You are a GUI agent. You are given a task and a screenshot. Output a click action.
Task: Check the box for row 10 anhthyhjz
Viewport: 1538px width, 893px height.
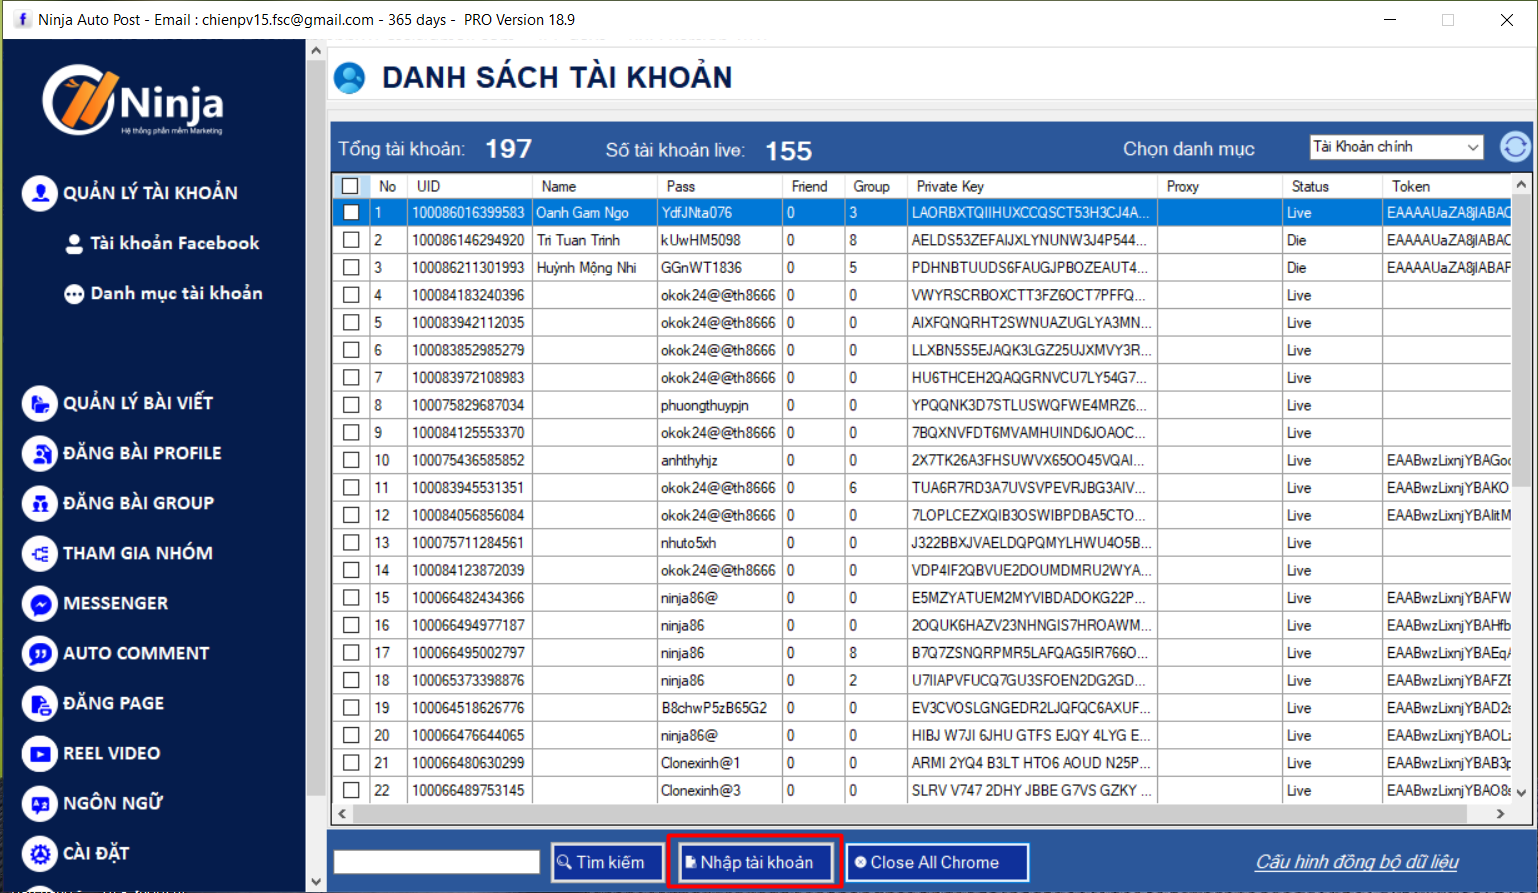pyautogui.click(x=351, y=460)
